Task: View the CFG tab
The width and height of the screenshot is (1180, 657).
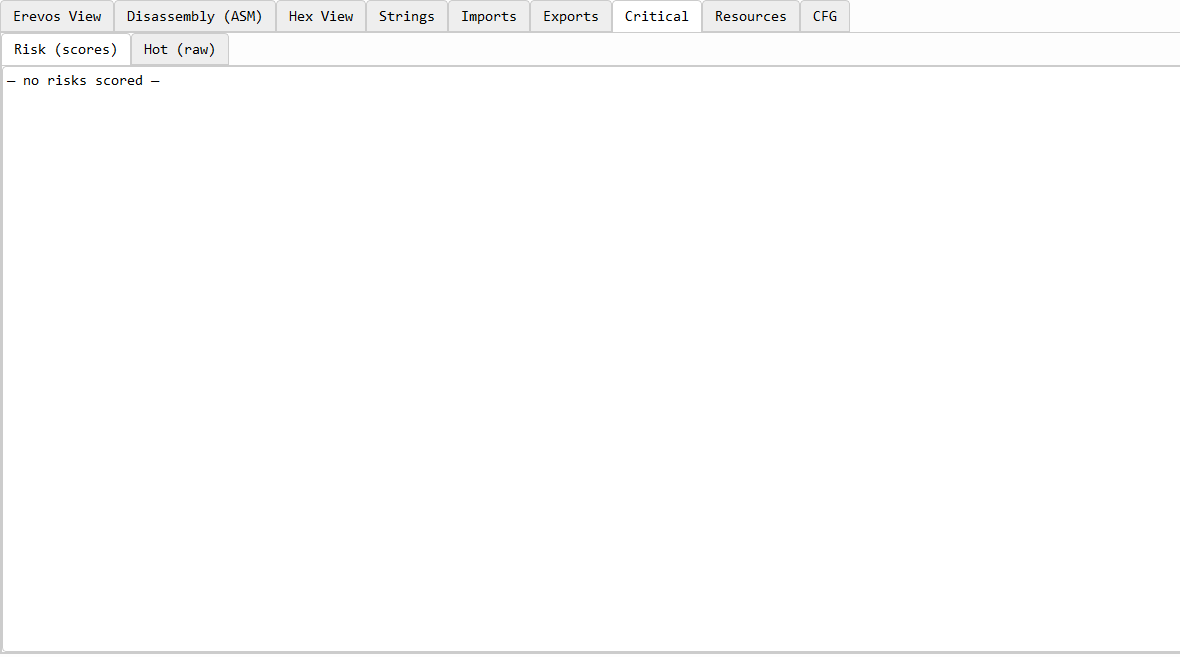Action: click(x=825, y=17)
